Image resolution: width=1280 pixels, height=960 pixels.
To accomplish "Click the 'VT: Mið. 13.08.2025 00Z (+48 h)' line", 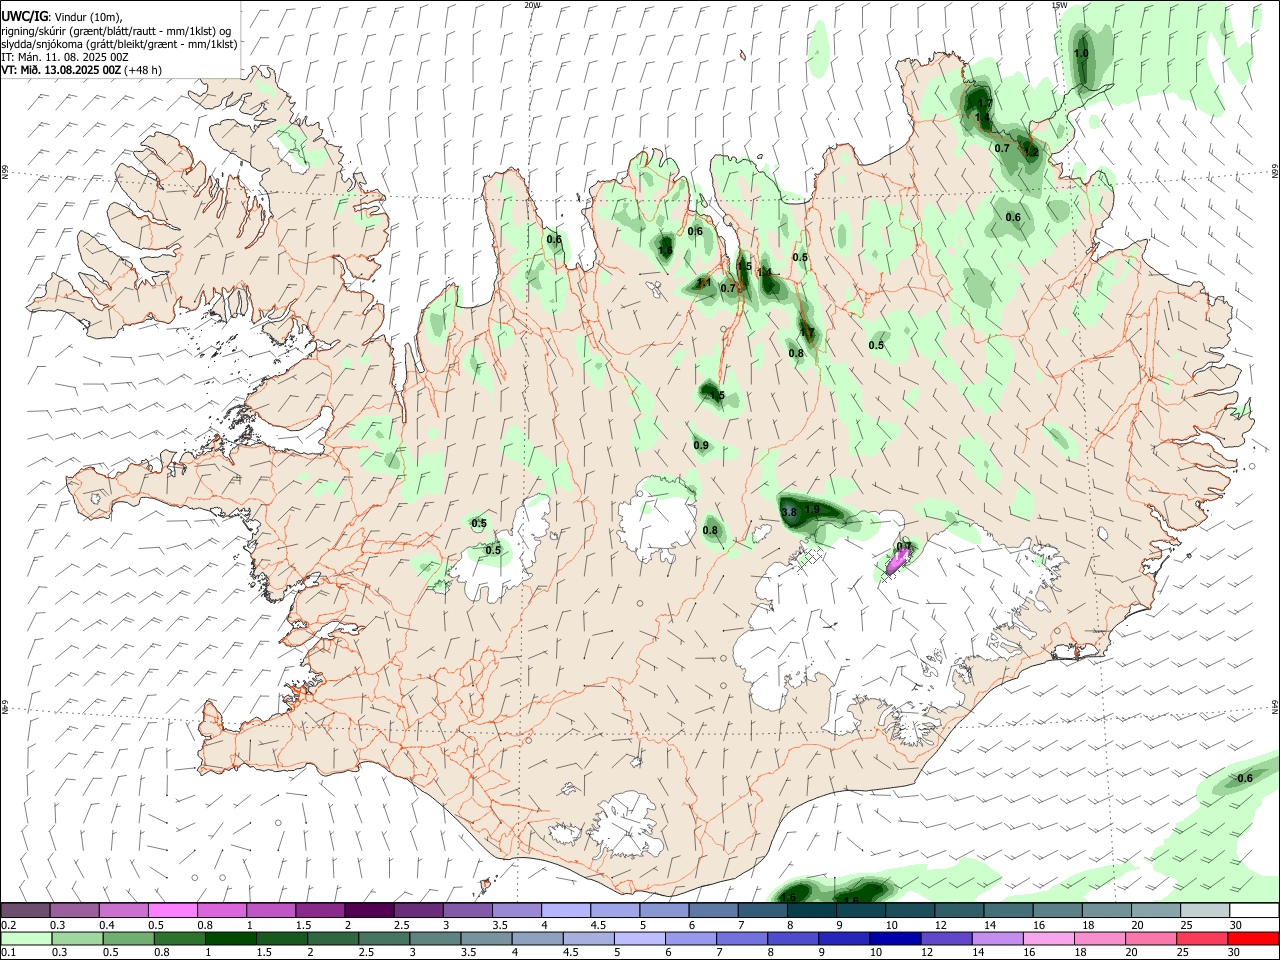I will (x=82, y=70).
